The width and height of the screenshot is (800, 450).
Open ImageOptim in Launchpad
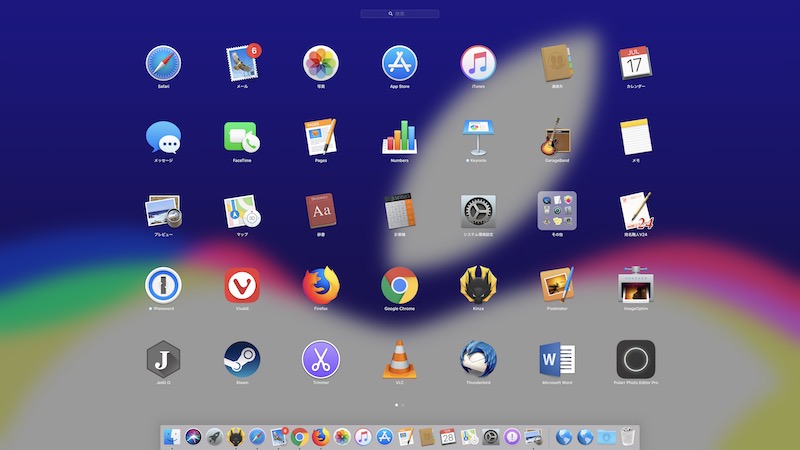636,285
